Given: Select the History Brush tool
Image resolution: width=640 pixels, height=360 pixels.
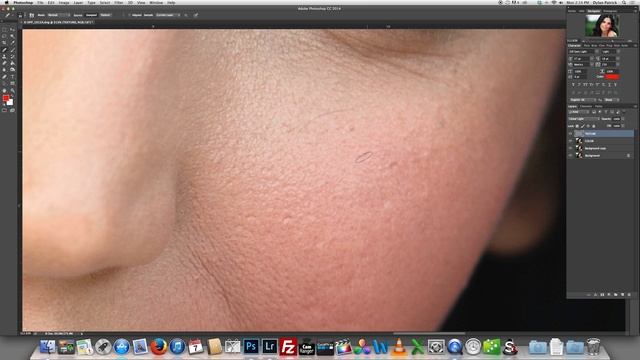Looking at the screenshot, I should [13, 57].
